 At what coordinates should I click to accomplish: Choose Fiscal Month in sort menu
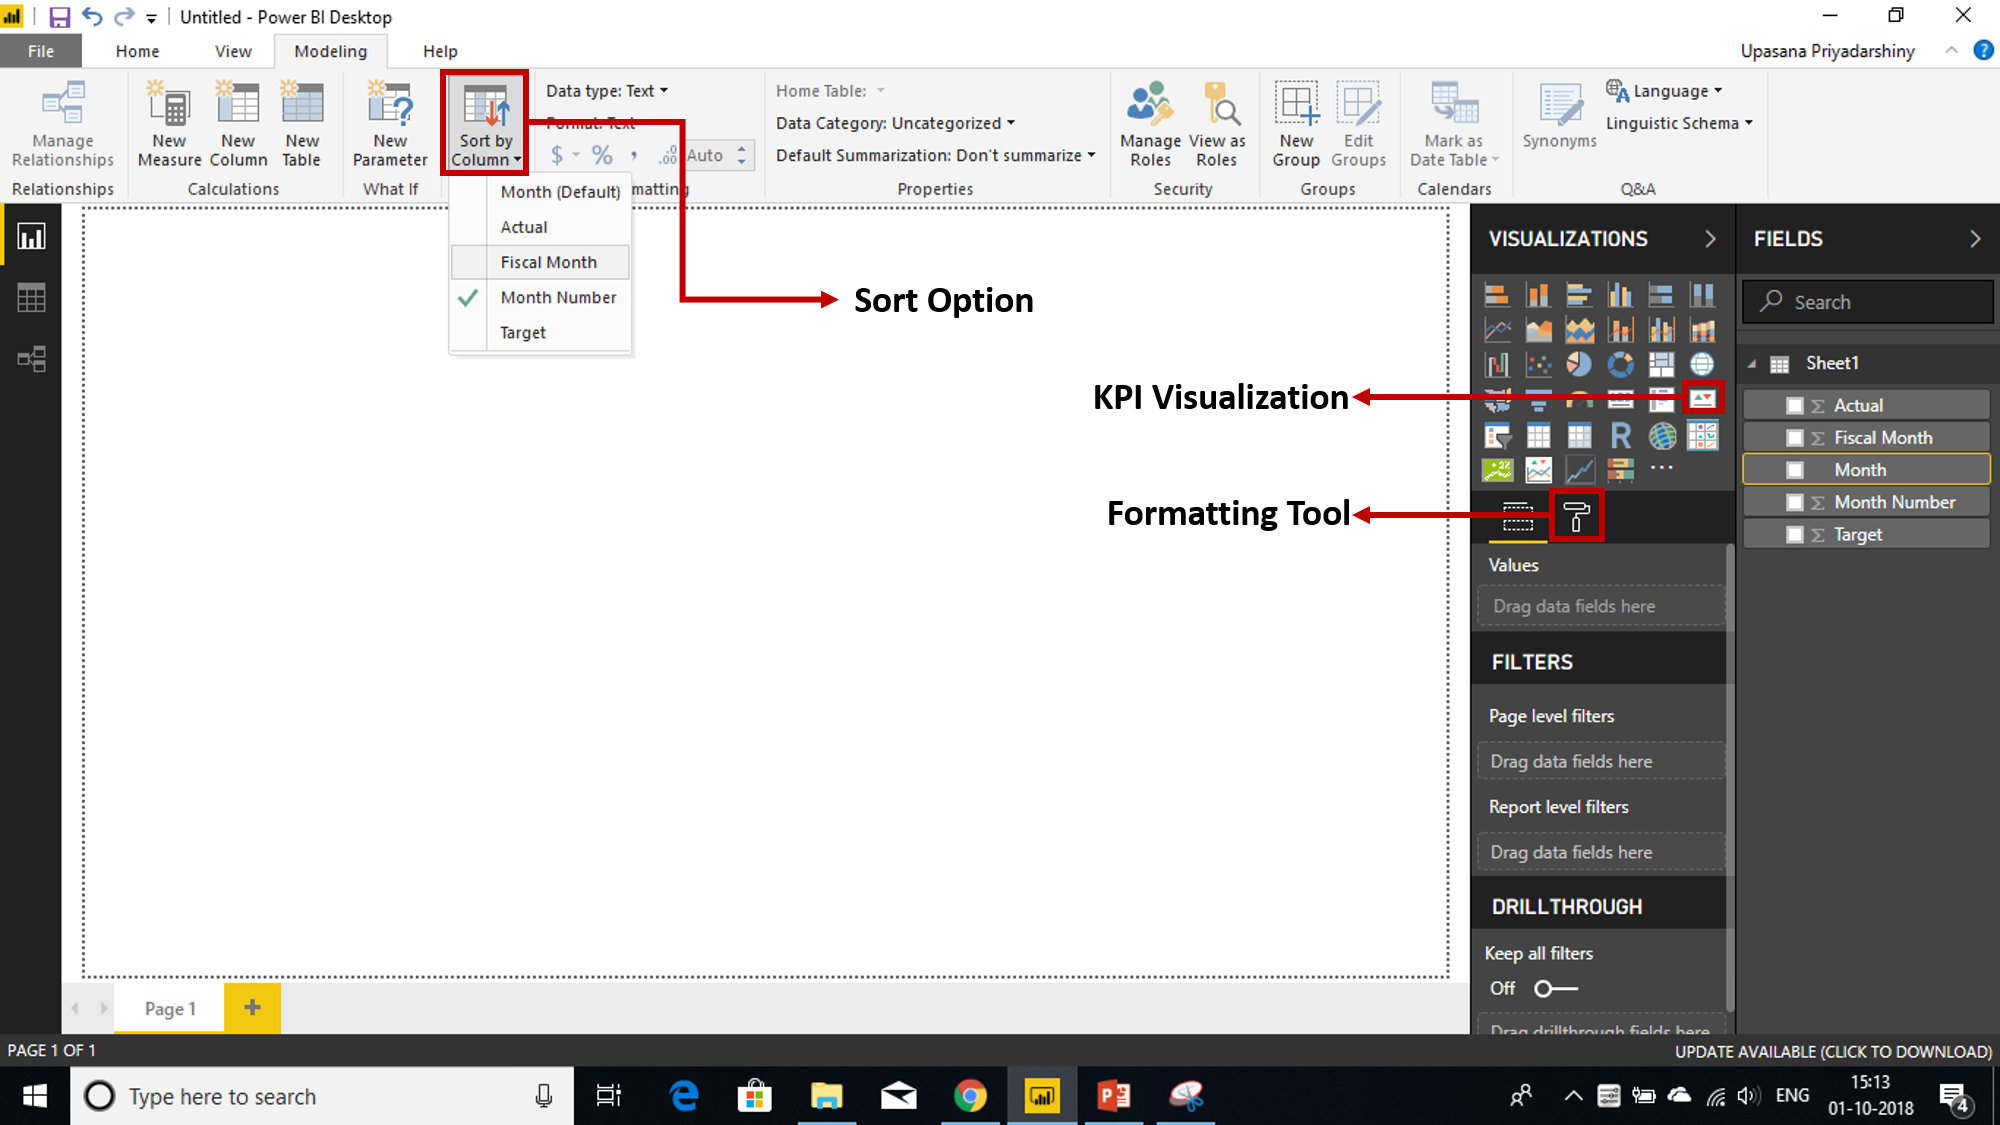[x=540, y=262]
